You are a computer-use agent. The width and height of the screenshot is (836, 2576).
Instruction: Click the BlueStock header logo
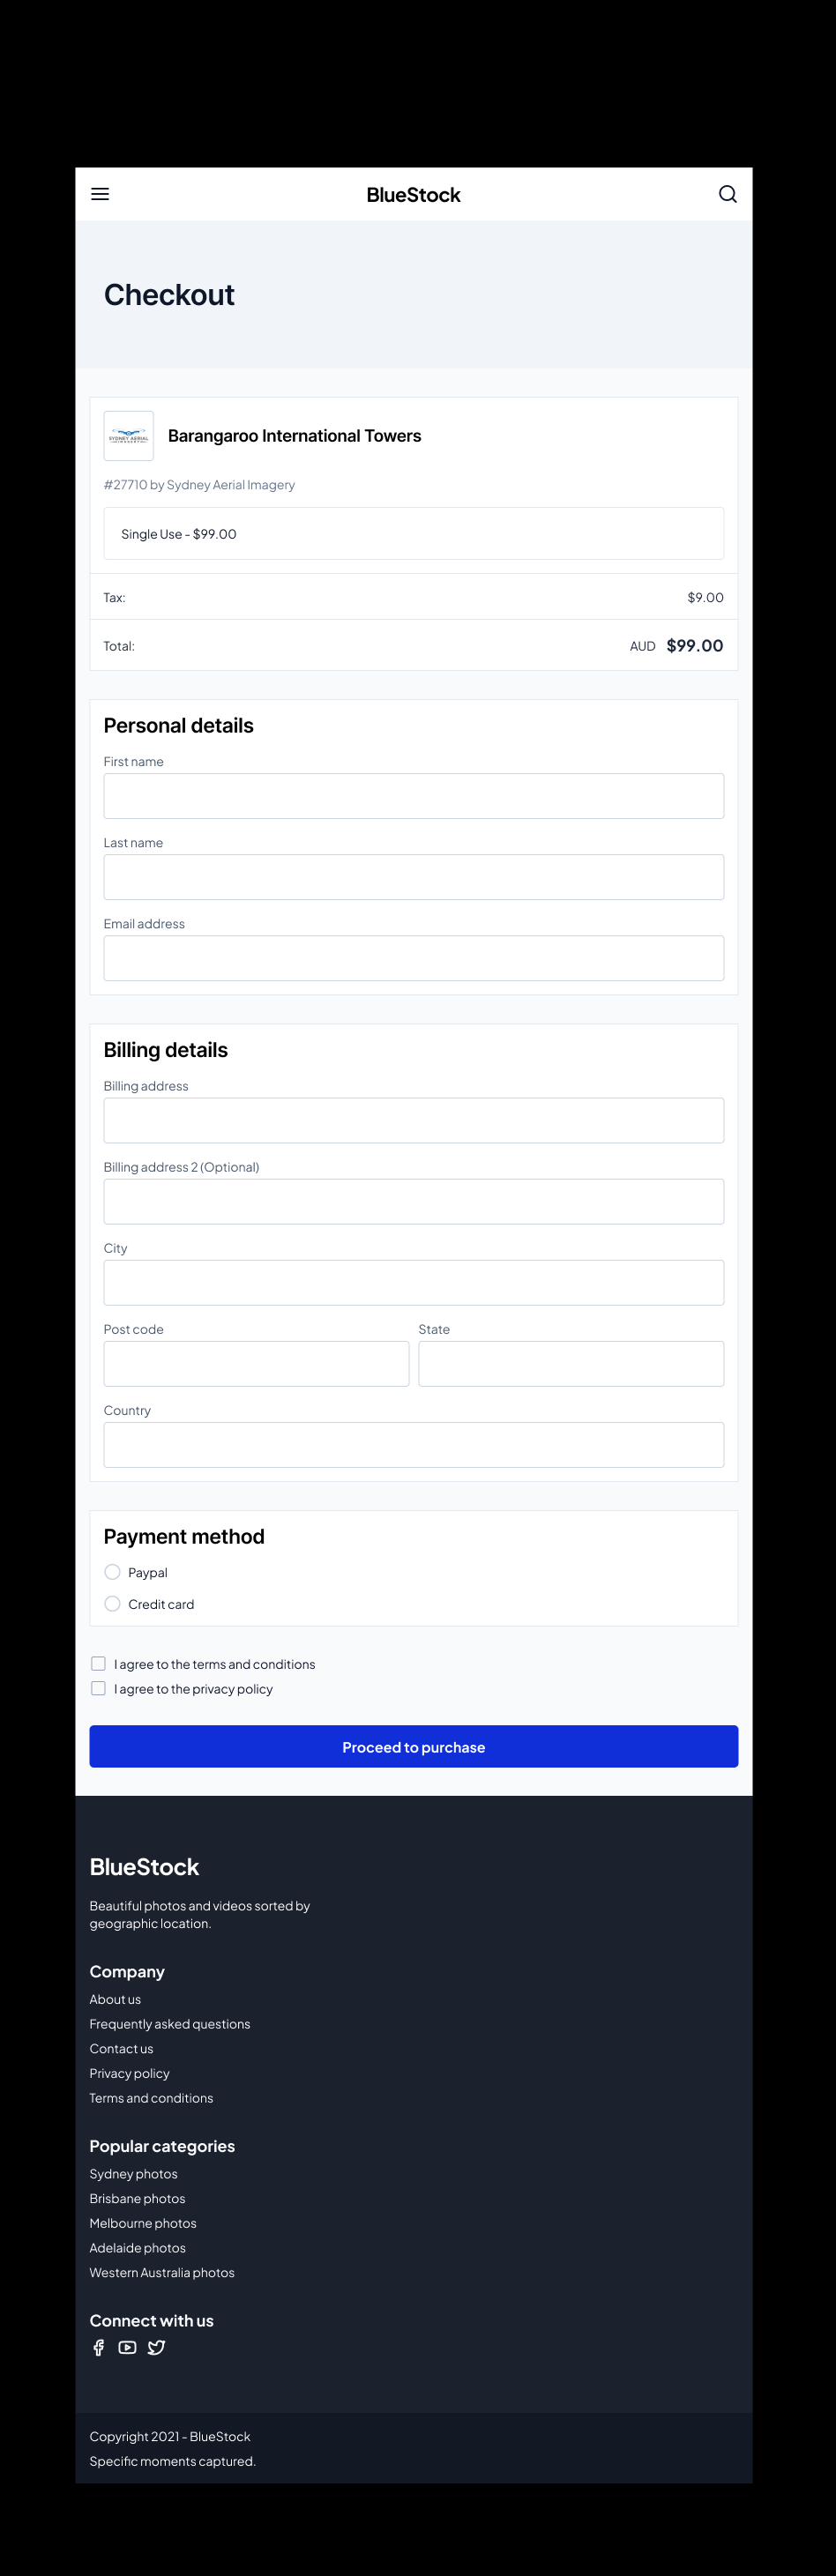tap(413, 195)
